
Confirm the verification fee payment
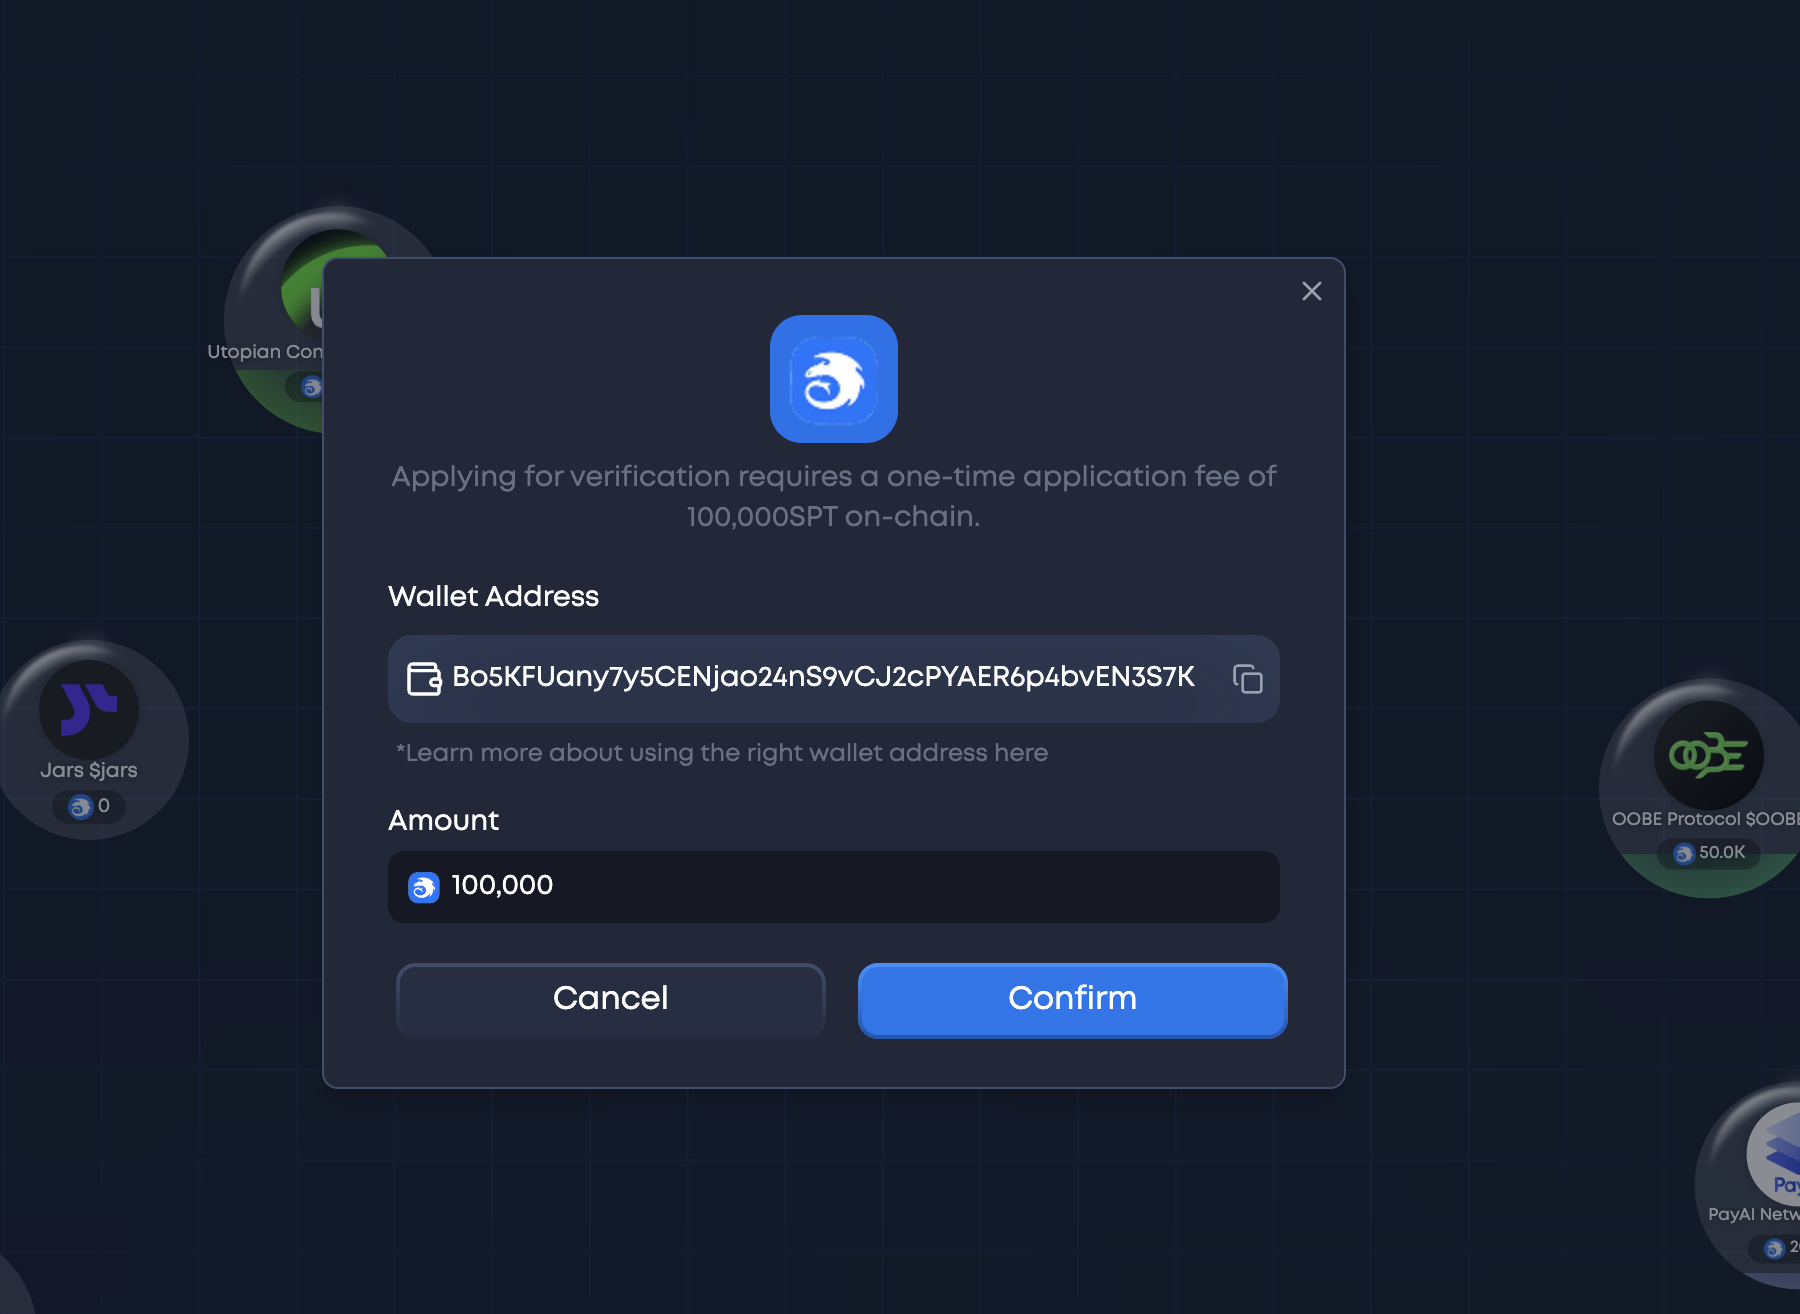(1072, 1000)
